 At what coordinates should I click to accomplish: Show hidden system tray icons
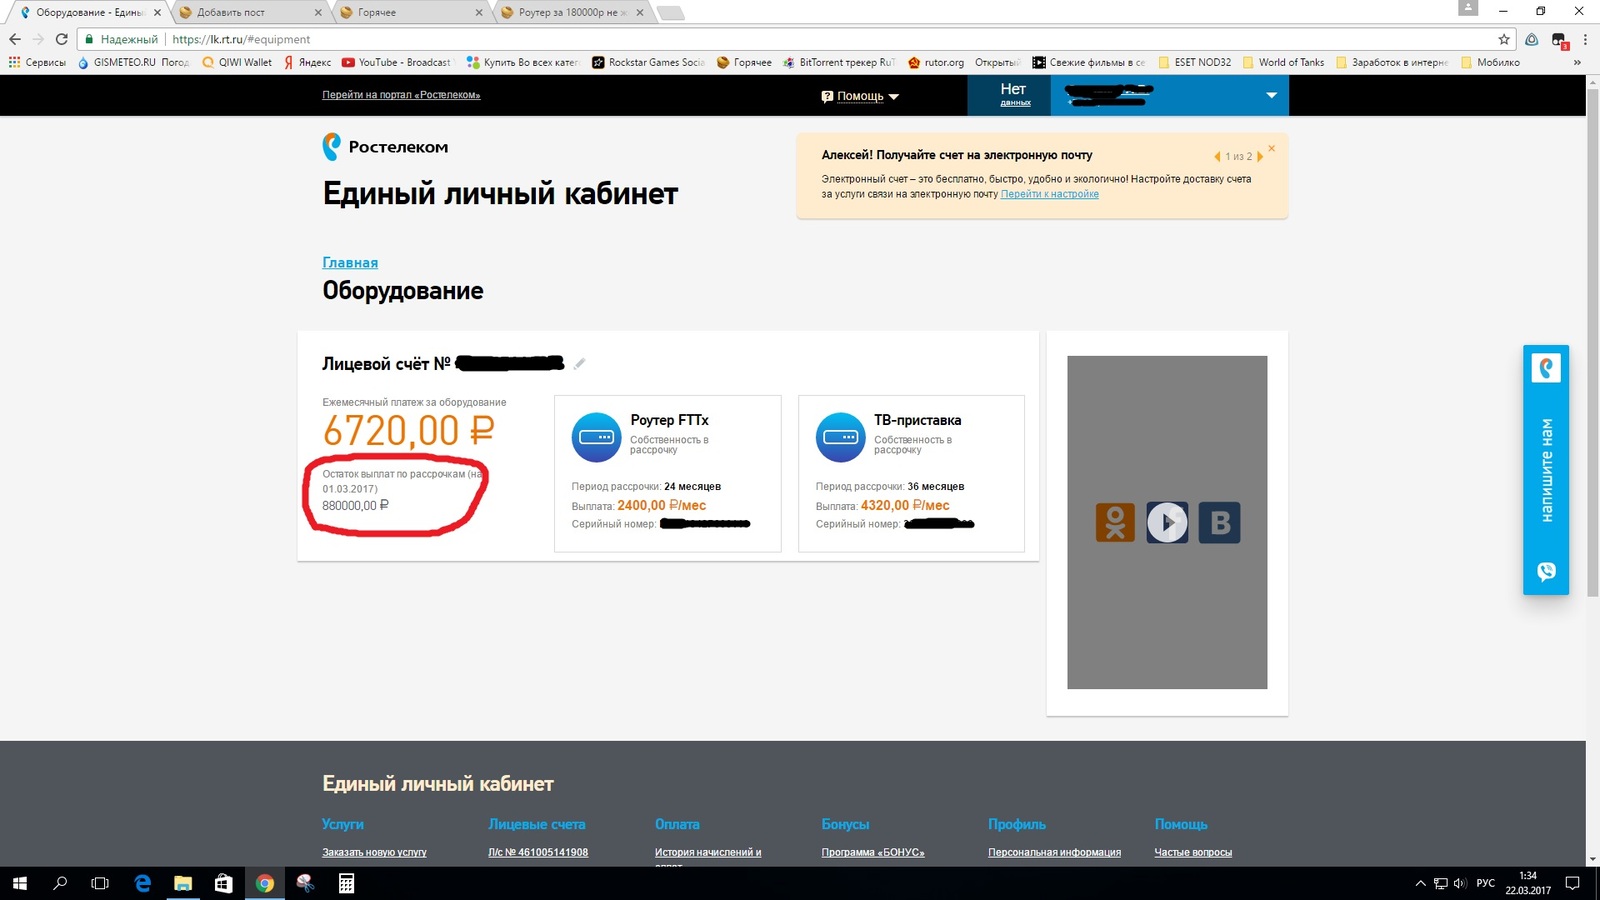pos(1420,883)
